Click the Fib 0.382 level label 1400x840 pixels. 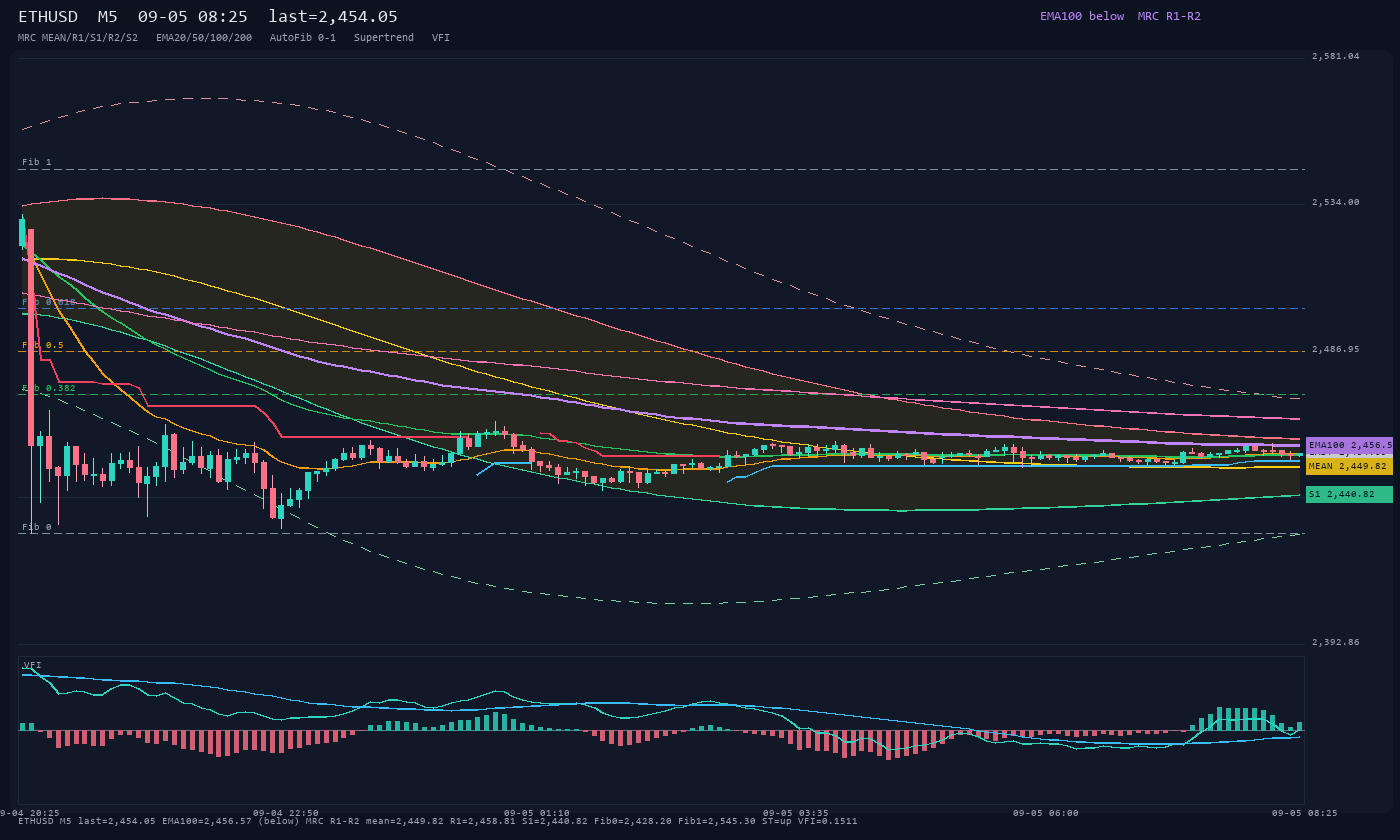[x=49, y=388]
